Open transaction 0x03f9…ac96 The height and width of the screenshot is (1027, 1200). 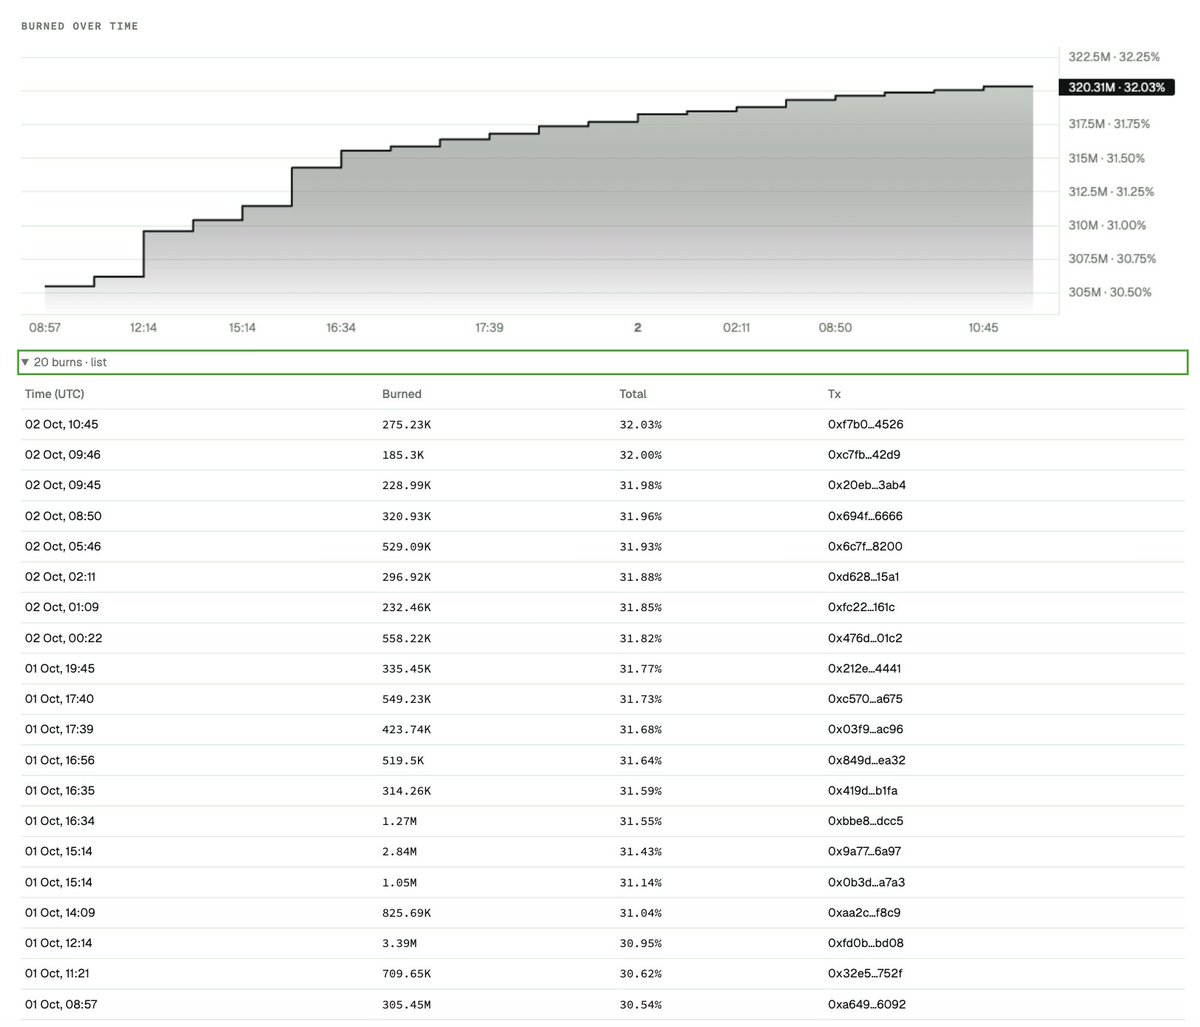[865, 729]
